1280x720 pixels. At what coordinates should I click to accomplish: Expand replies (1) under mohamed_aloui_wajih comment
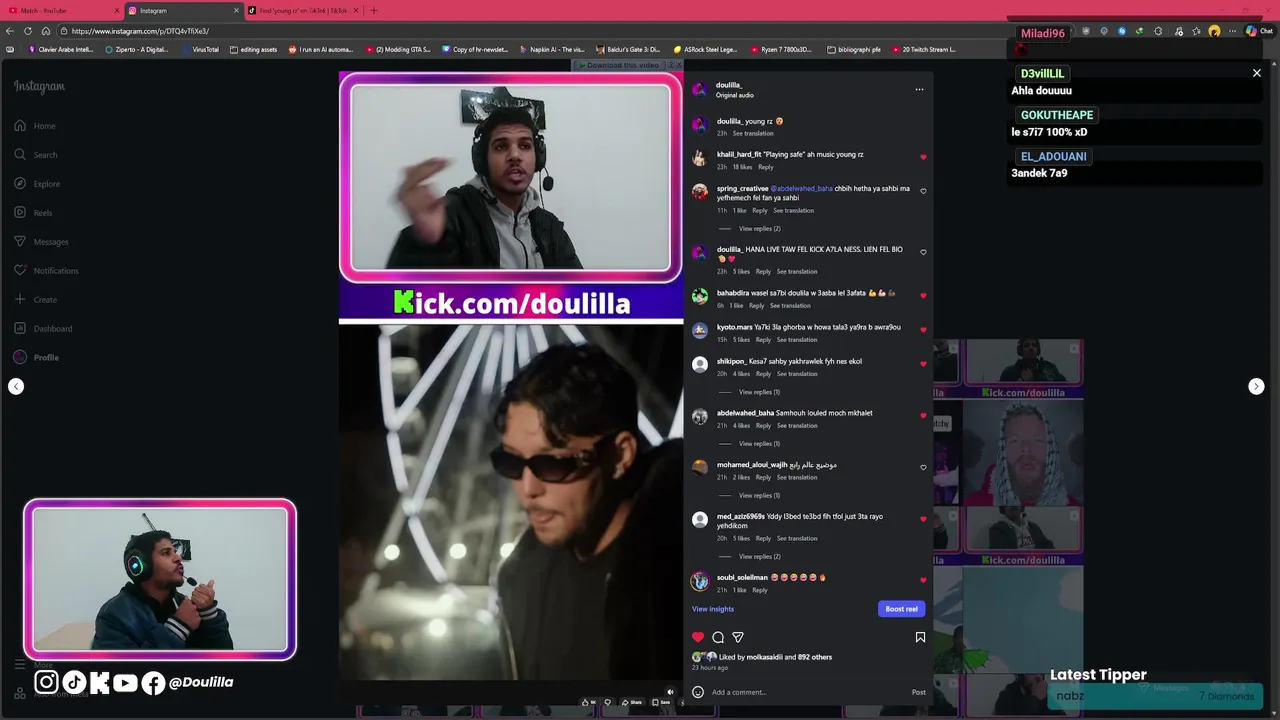(759, 496)
